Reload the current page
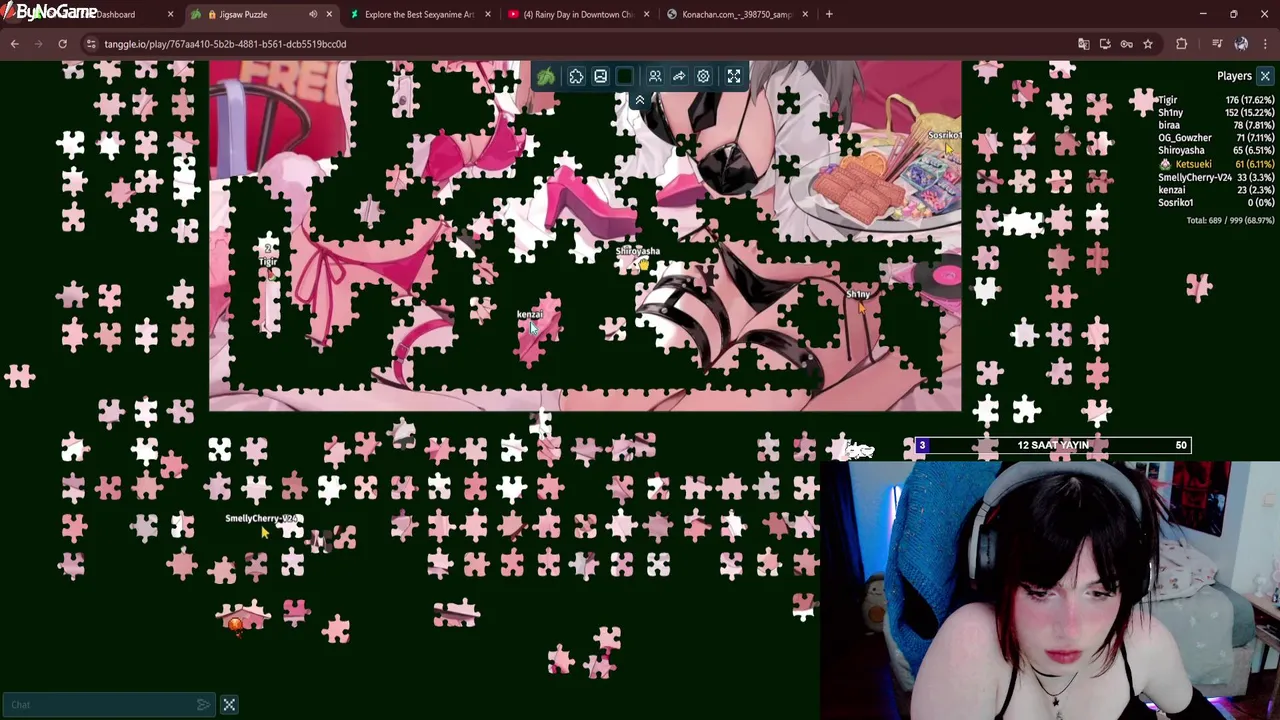 point(62,44)
